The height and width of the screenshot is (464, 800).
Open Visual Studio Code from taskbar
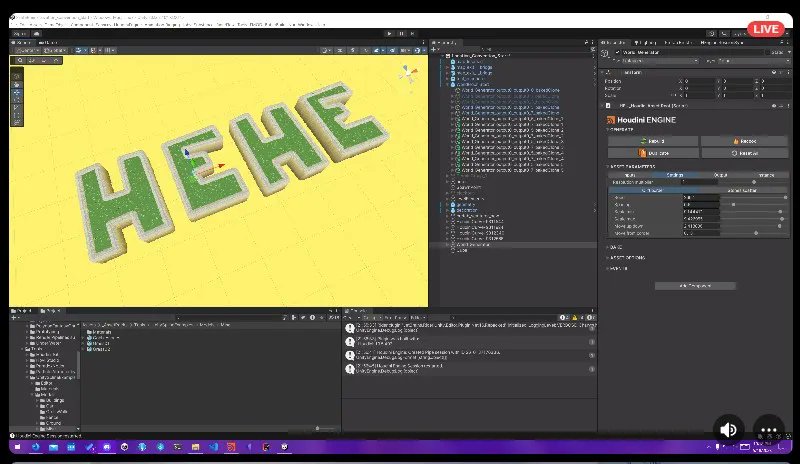pyautogui.click(x=213, y=447)
